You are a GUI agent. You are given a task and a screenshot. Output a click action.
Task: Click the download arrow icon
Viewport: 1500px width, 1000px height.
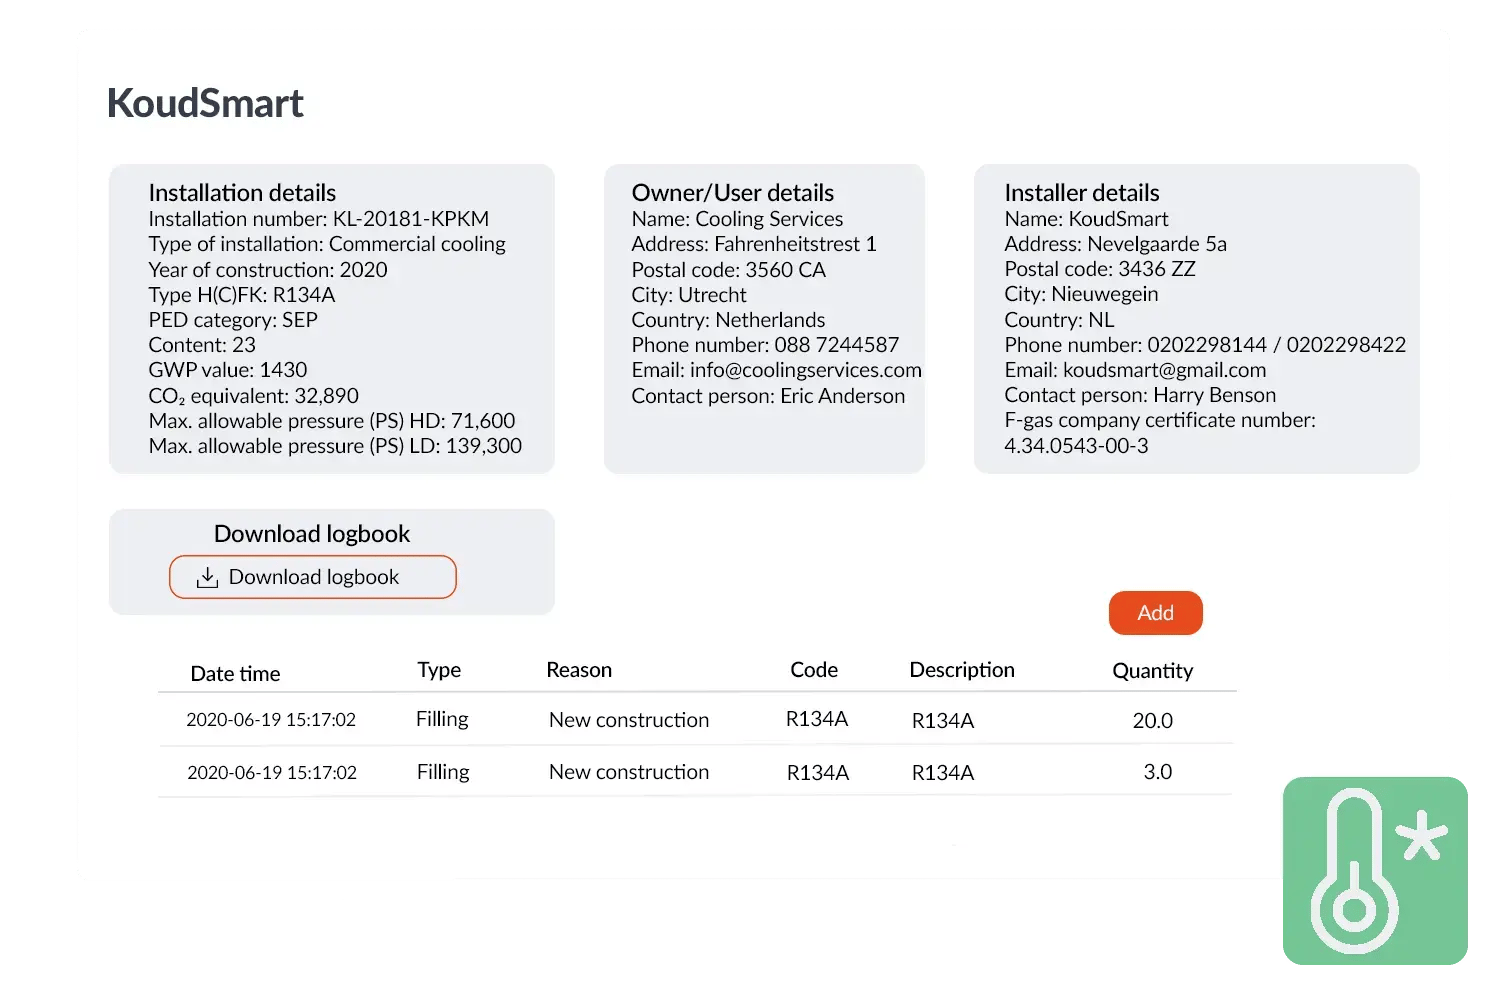(207, 578)
